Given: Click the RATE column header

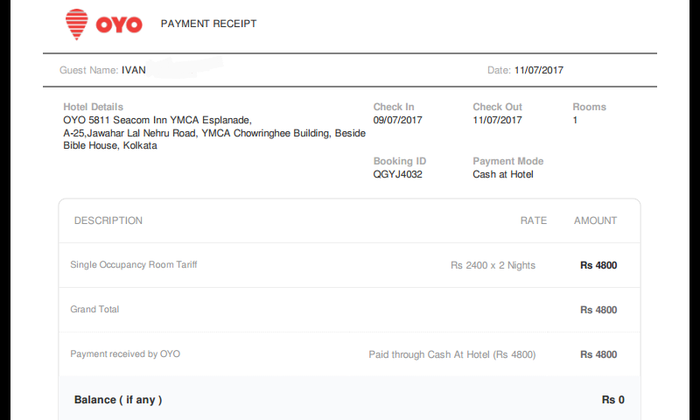Looking at the screenshot, I should coord(533,220).
